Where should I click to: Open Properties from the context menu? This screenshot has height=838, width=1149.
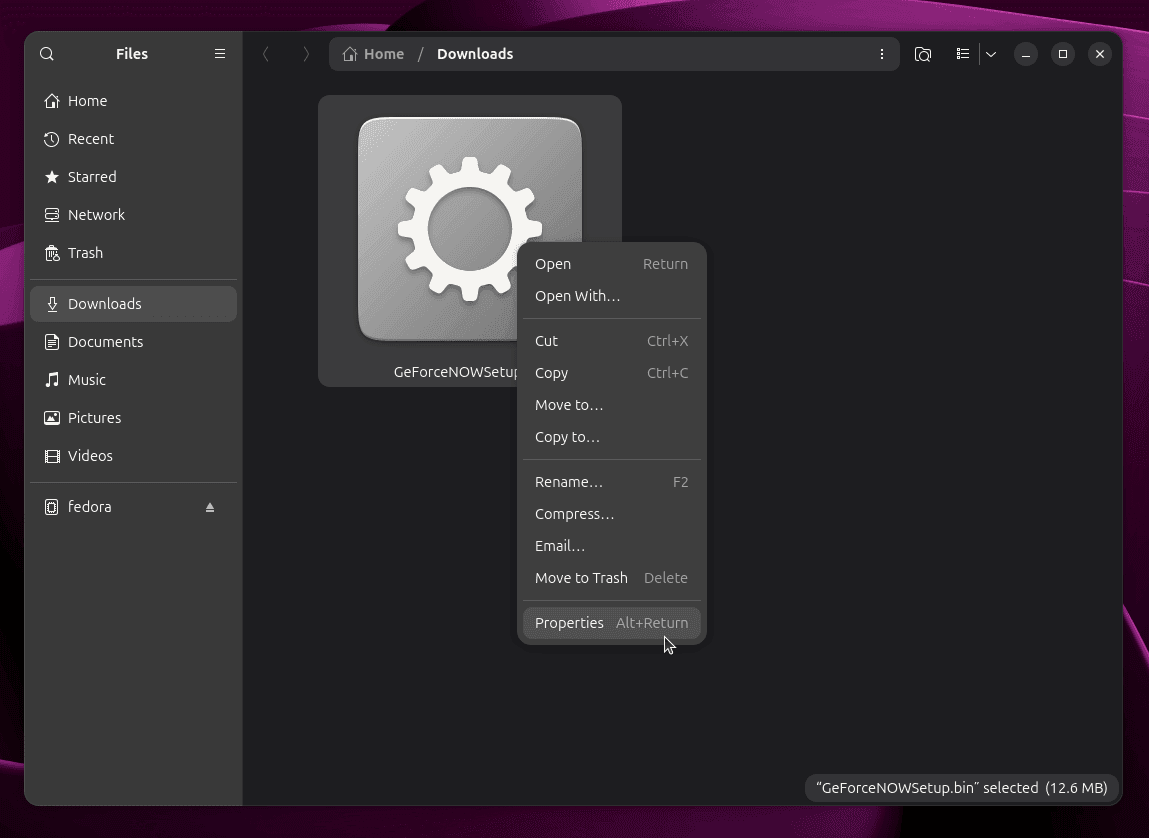(x=611, y=623)
